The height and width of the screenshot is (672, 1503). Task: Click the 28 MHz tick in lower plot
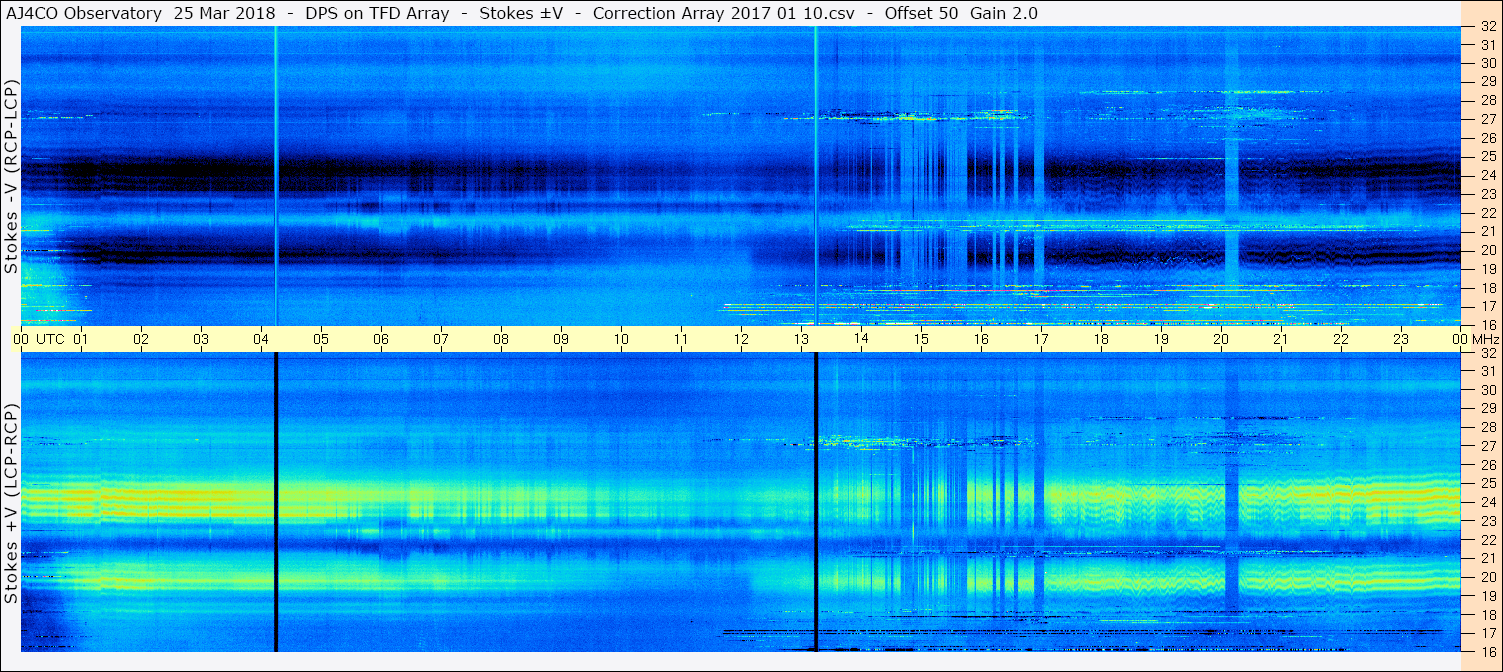(x=1487, y=427)
